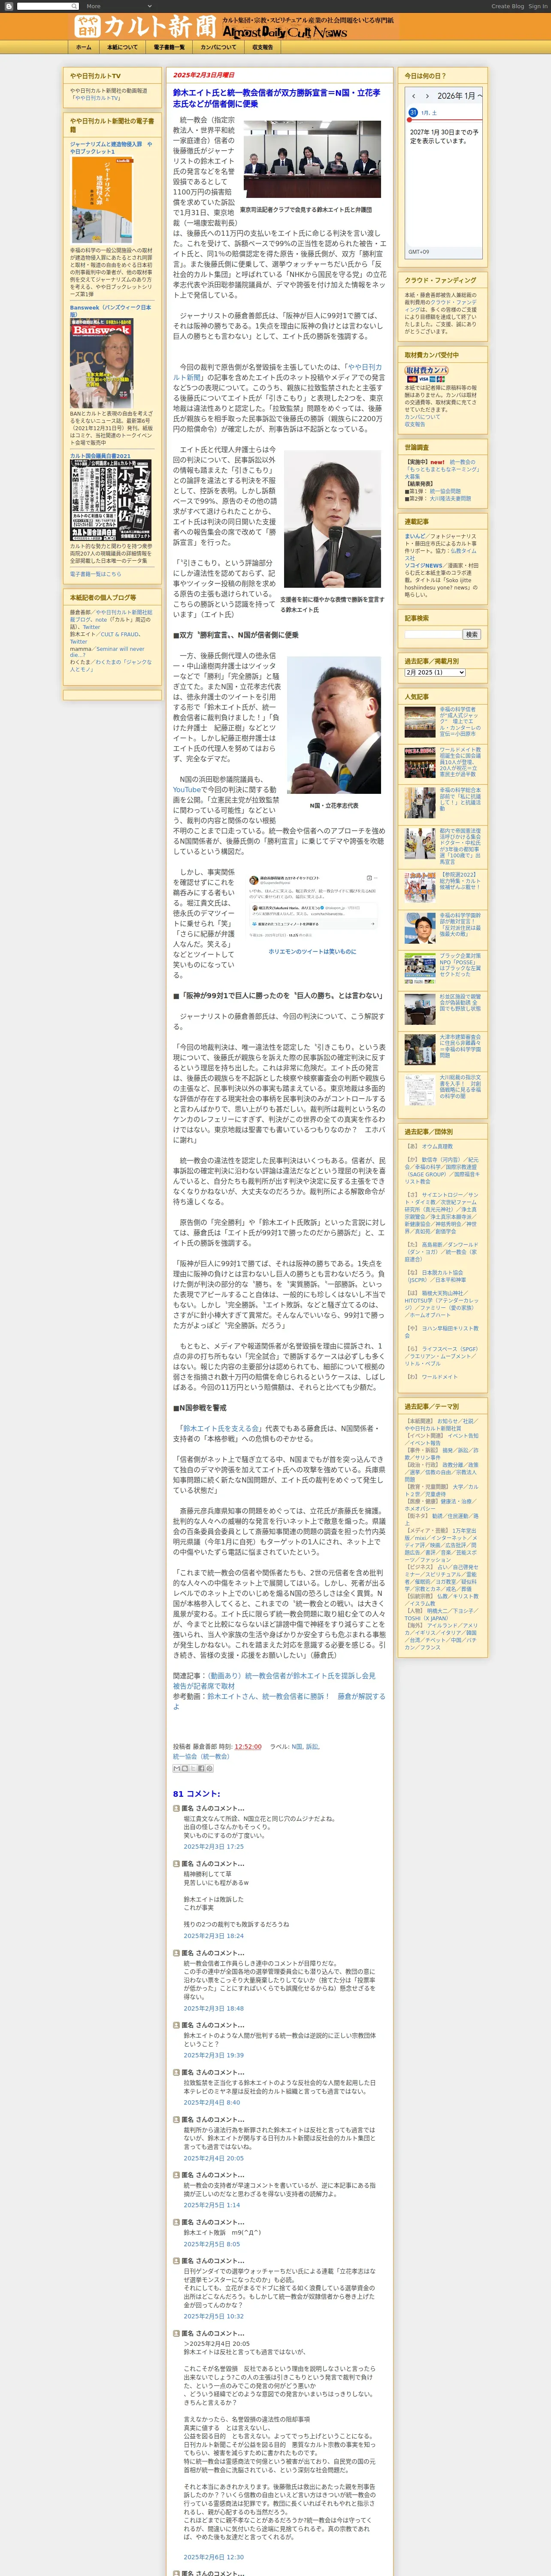Open the ソコイジNEWS serial link
The image size is (551, 2576).
(424, 565)
